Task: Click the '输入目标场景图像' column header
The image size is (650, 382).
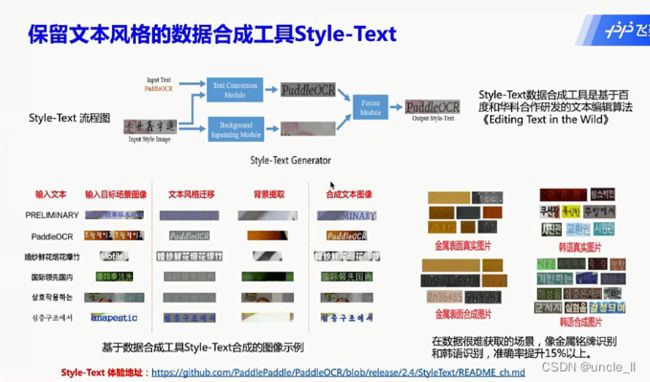Action: 116,194
